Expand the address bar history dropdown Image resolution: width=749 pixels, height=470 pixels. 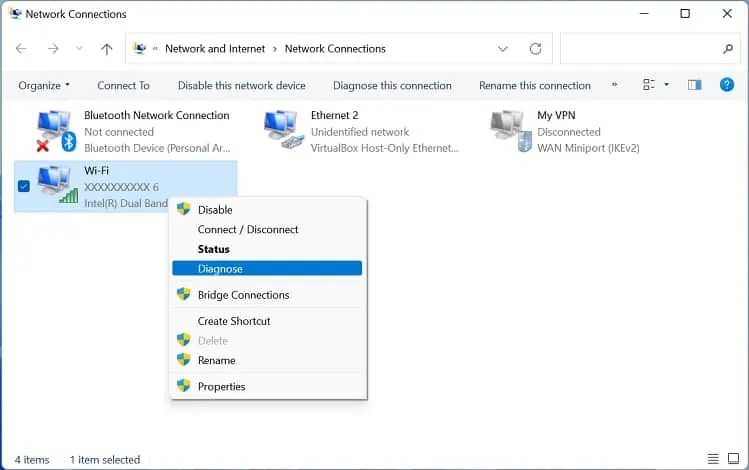502,48
